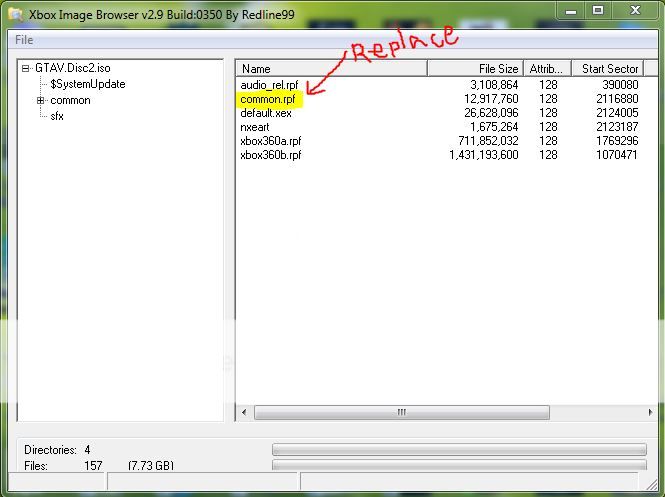Select the xbox360b.rpf file

pos(270,156)
